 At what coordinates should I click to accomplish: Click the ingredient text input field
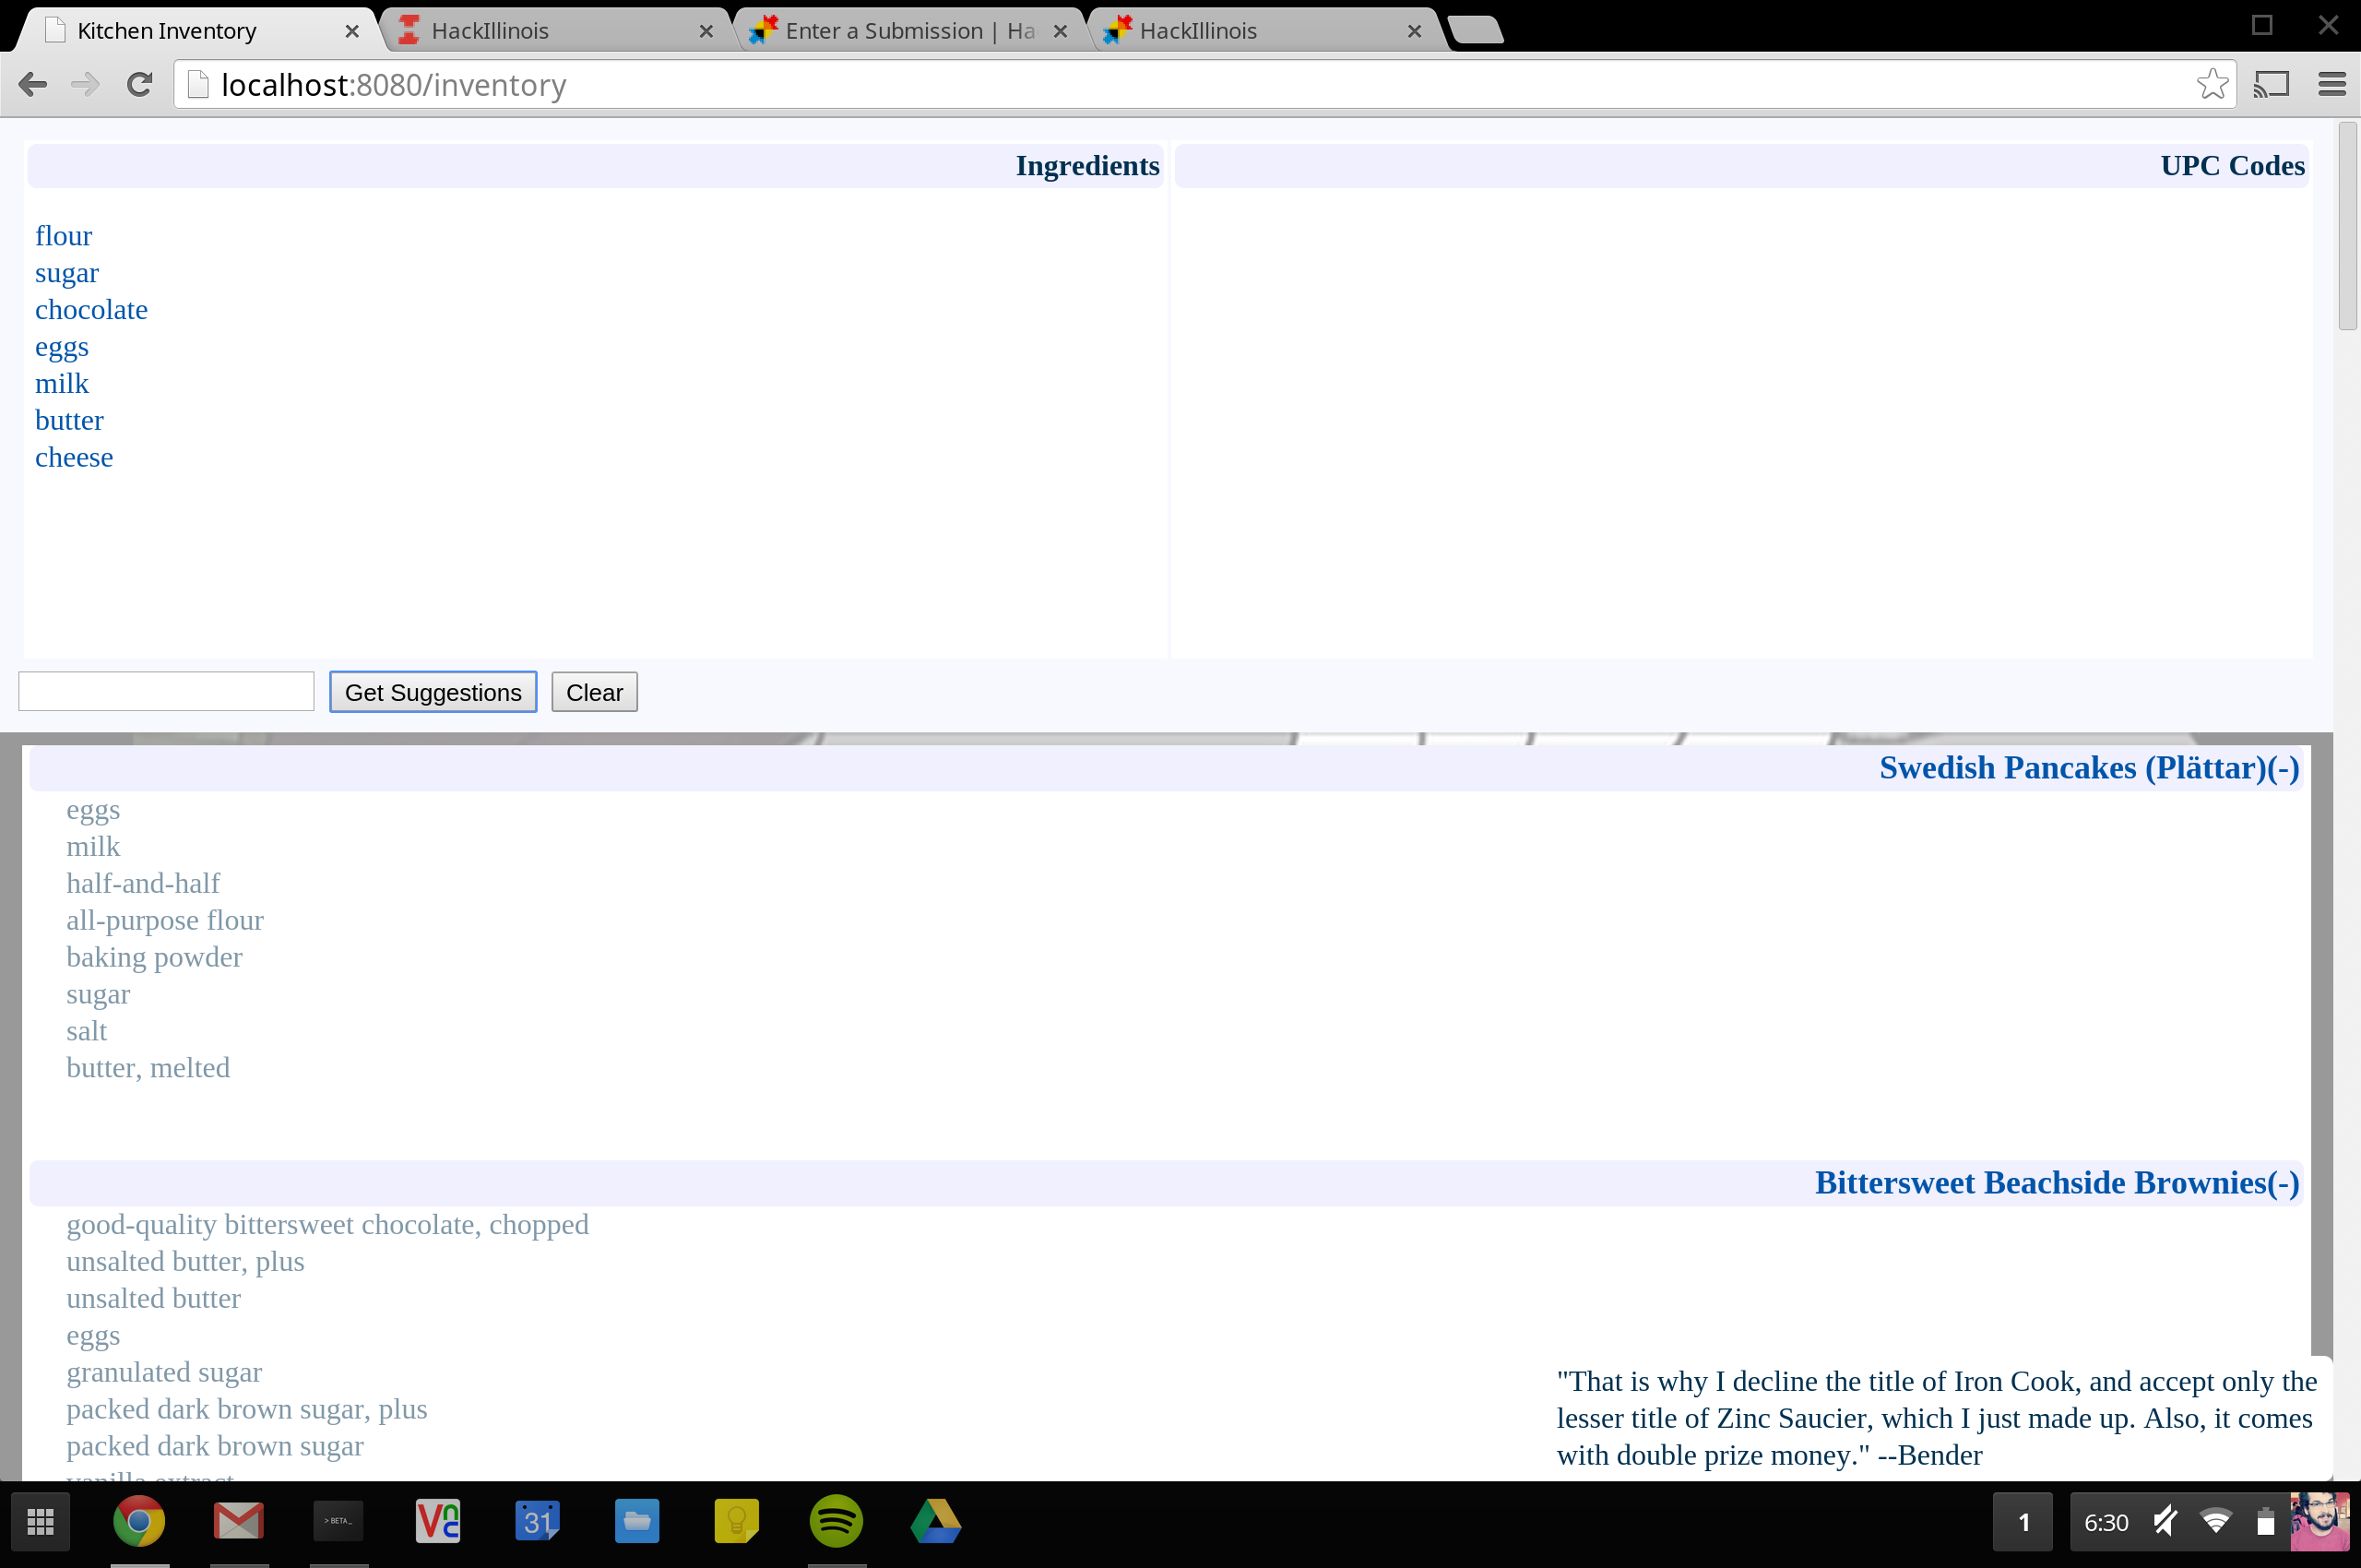pyautogui.click(x=166, y=692)
